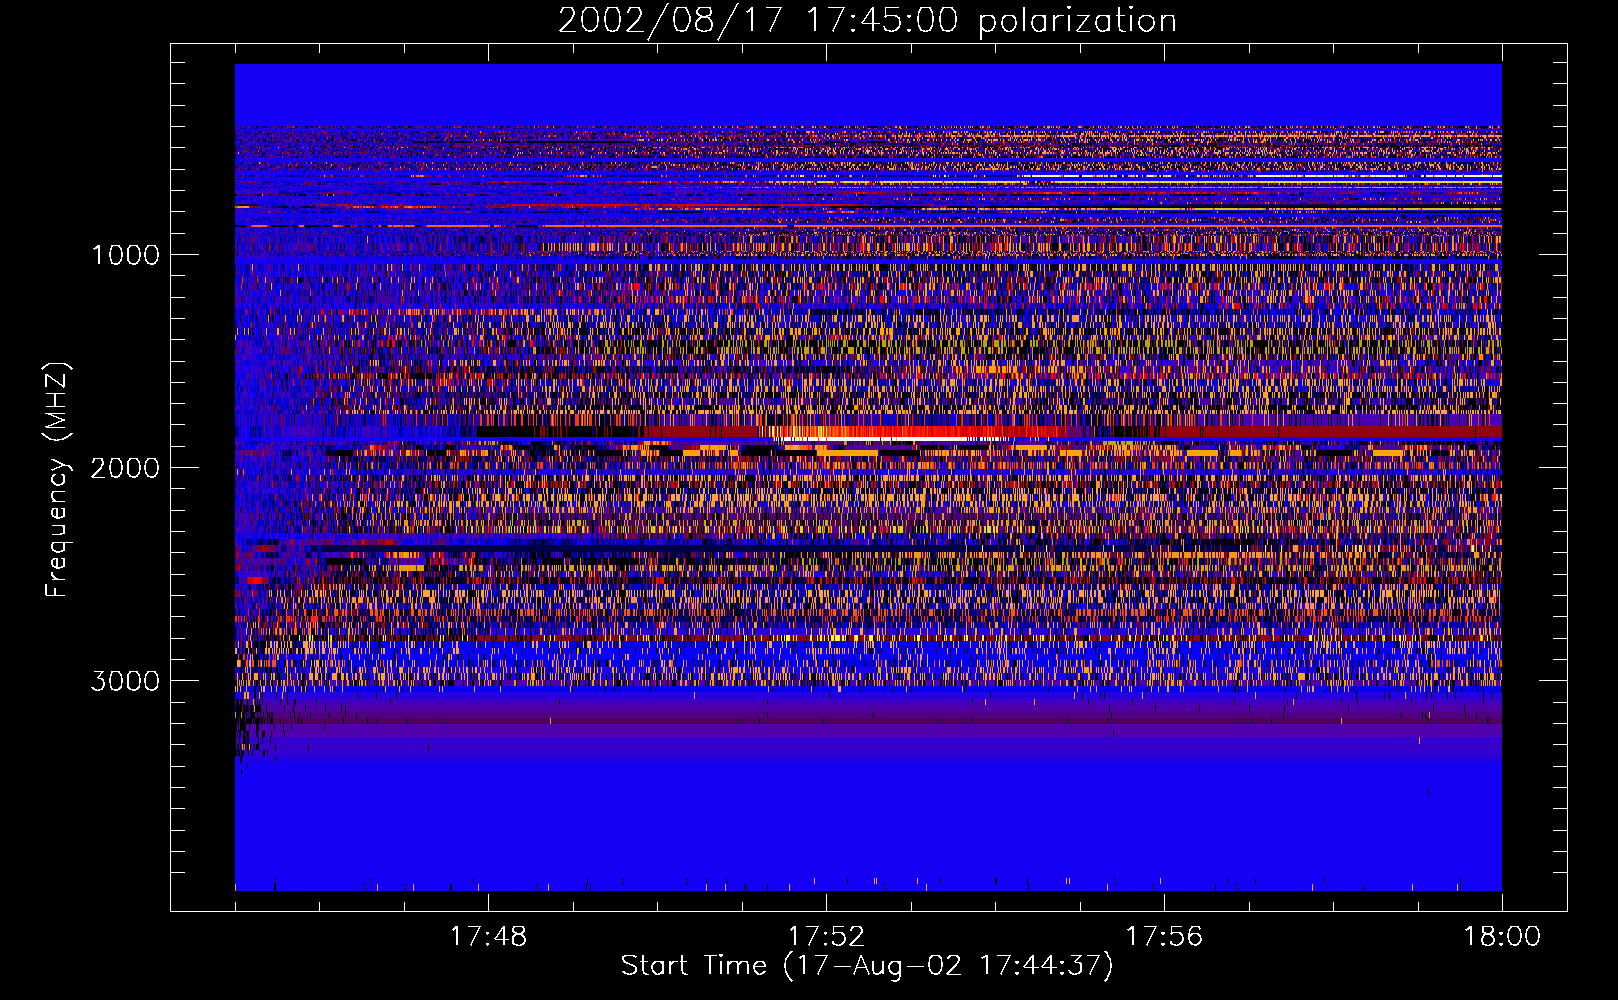Click the 17:48 time tick label
The width and height of the screenshot is (1618, 1000).
(x=488, y=937)
